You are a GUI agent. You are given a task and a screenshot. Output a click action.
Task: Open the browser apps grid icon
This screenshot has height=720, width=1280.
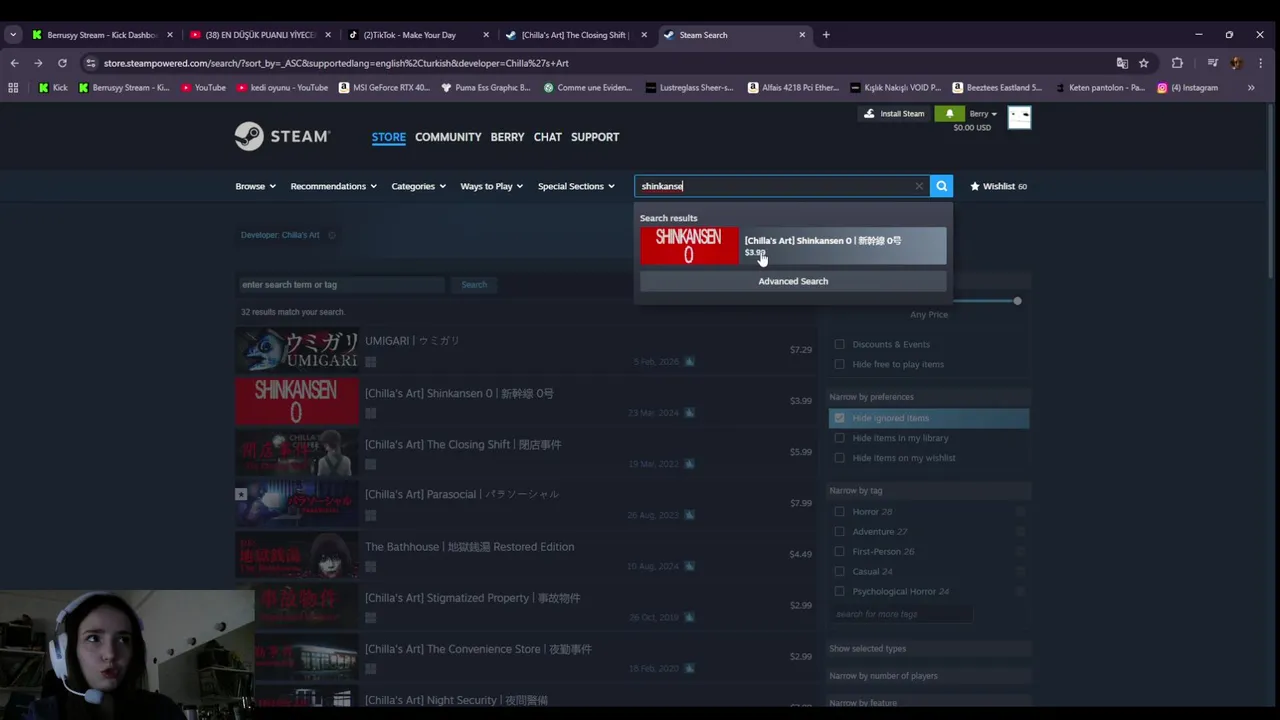[13, 88]
